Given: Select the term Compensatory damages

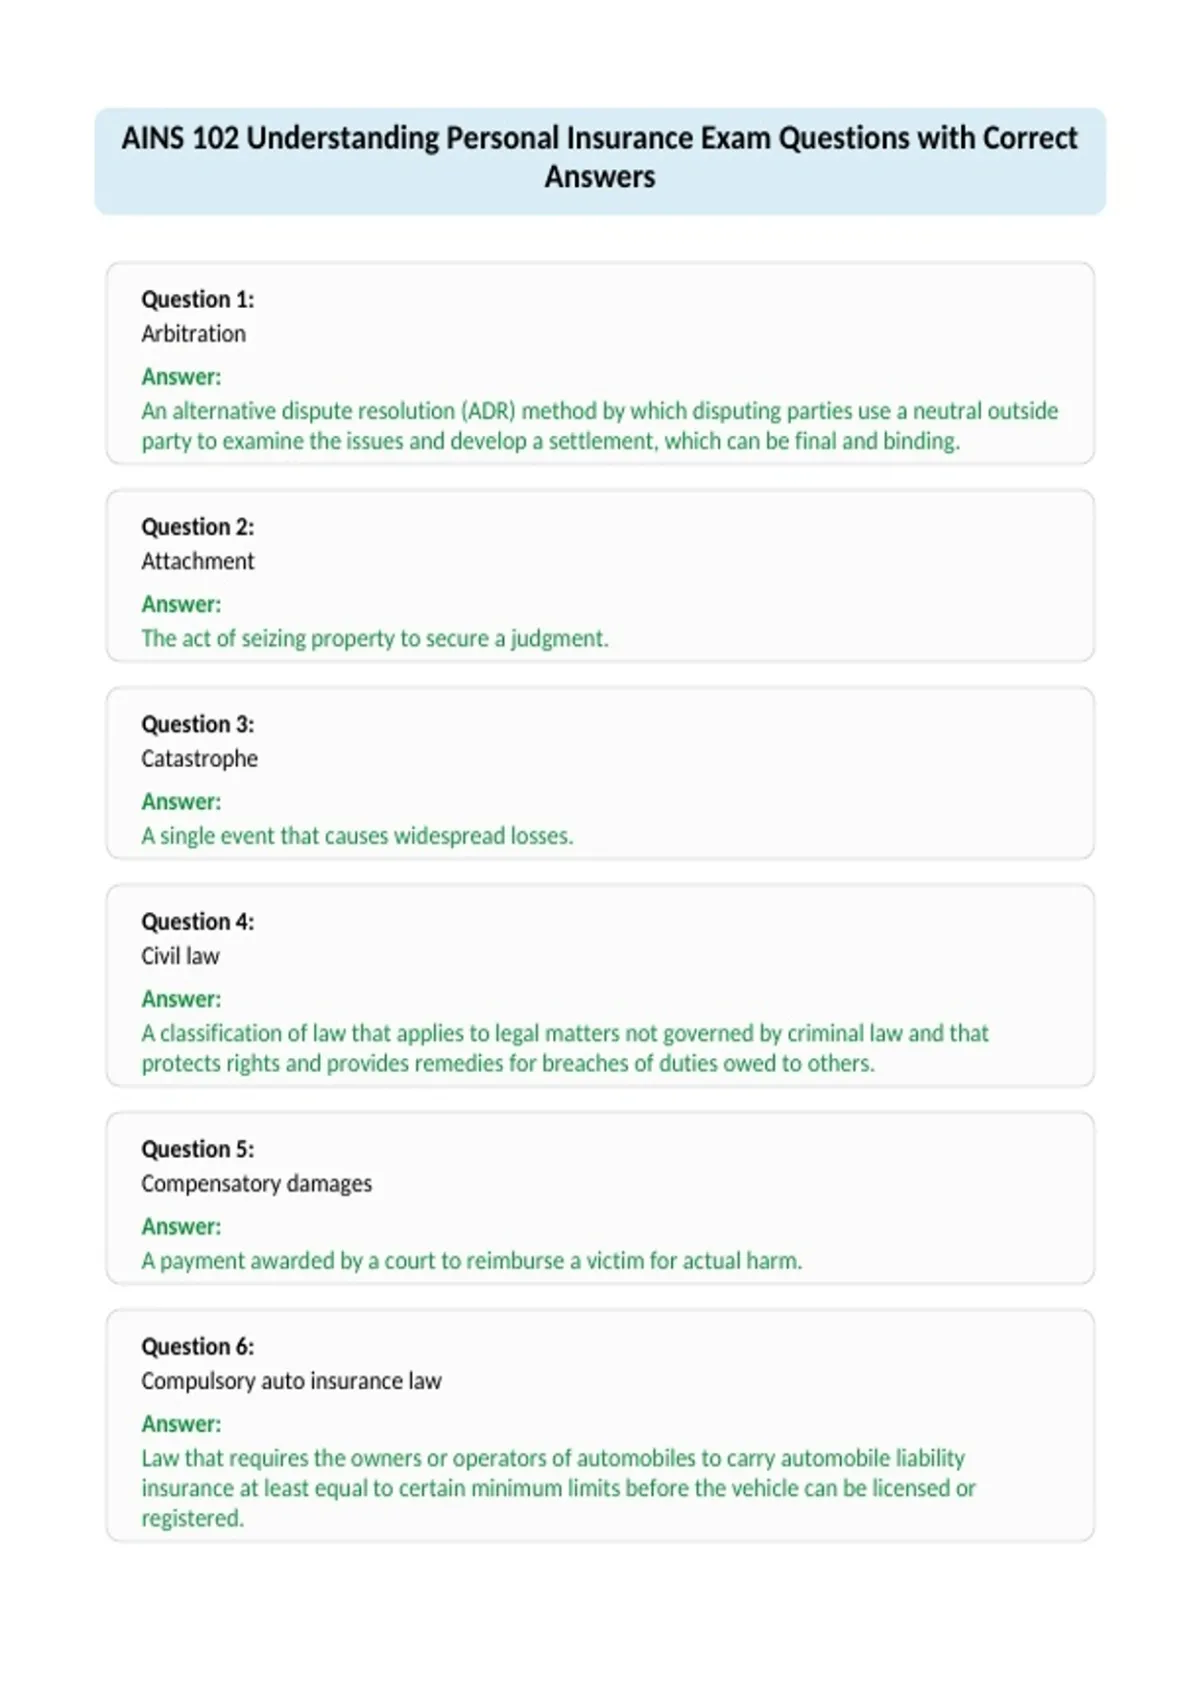Looking at the screenshot, I should tap(256, 1184).
